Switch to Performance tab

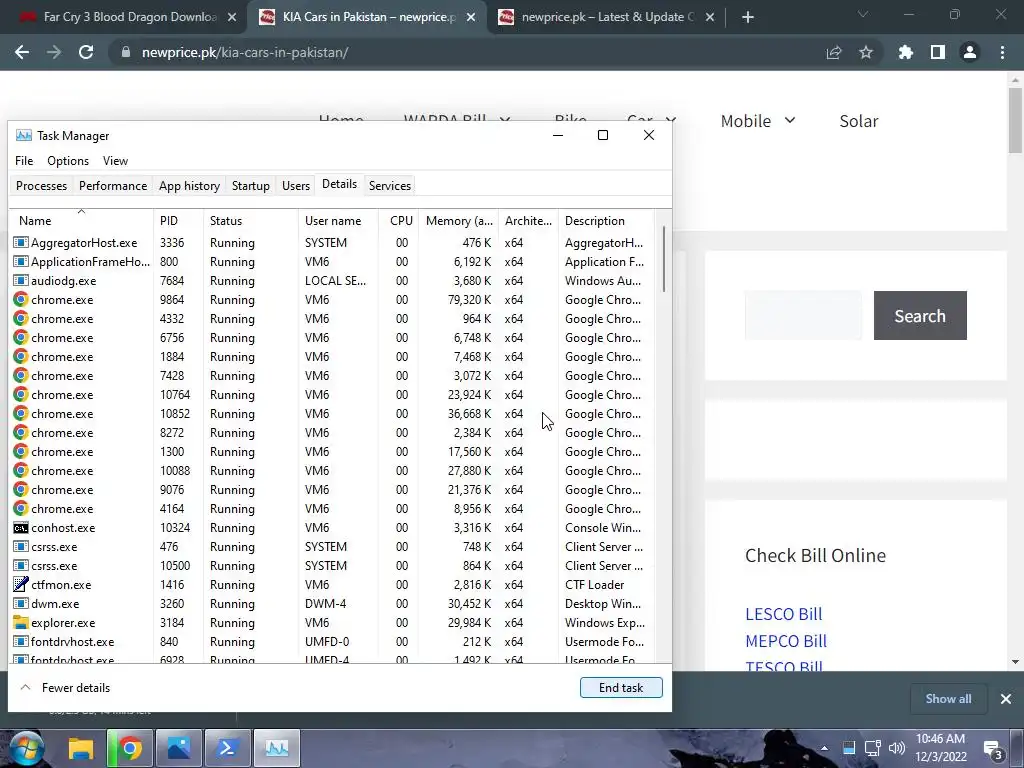113,185
